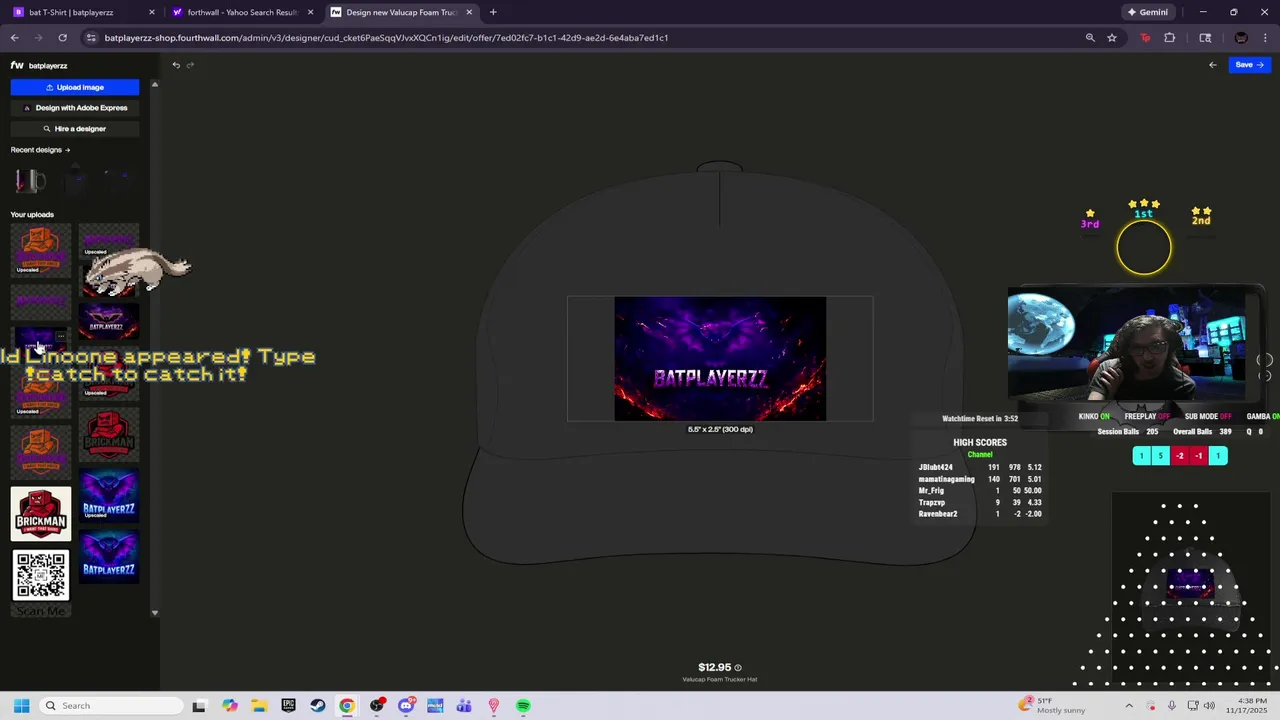Hire a designer

pos(75,129)
